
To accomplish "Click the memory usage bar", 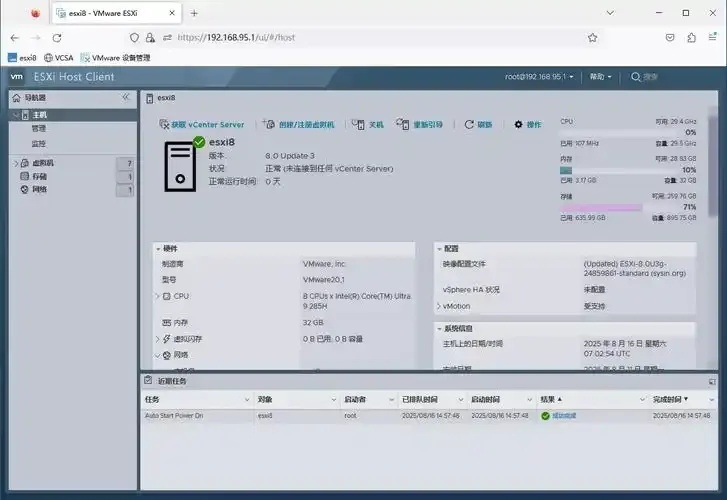I will click(619, 170).
